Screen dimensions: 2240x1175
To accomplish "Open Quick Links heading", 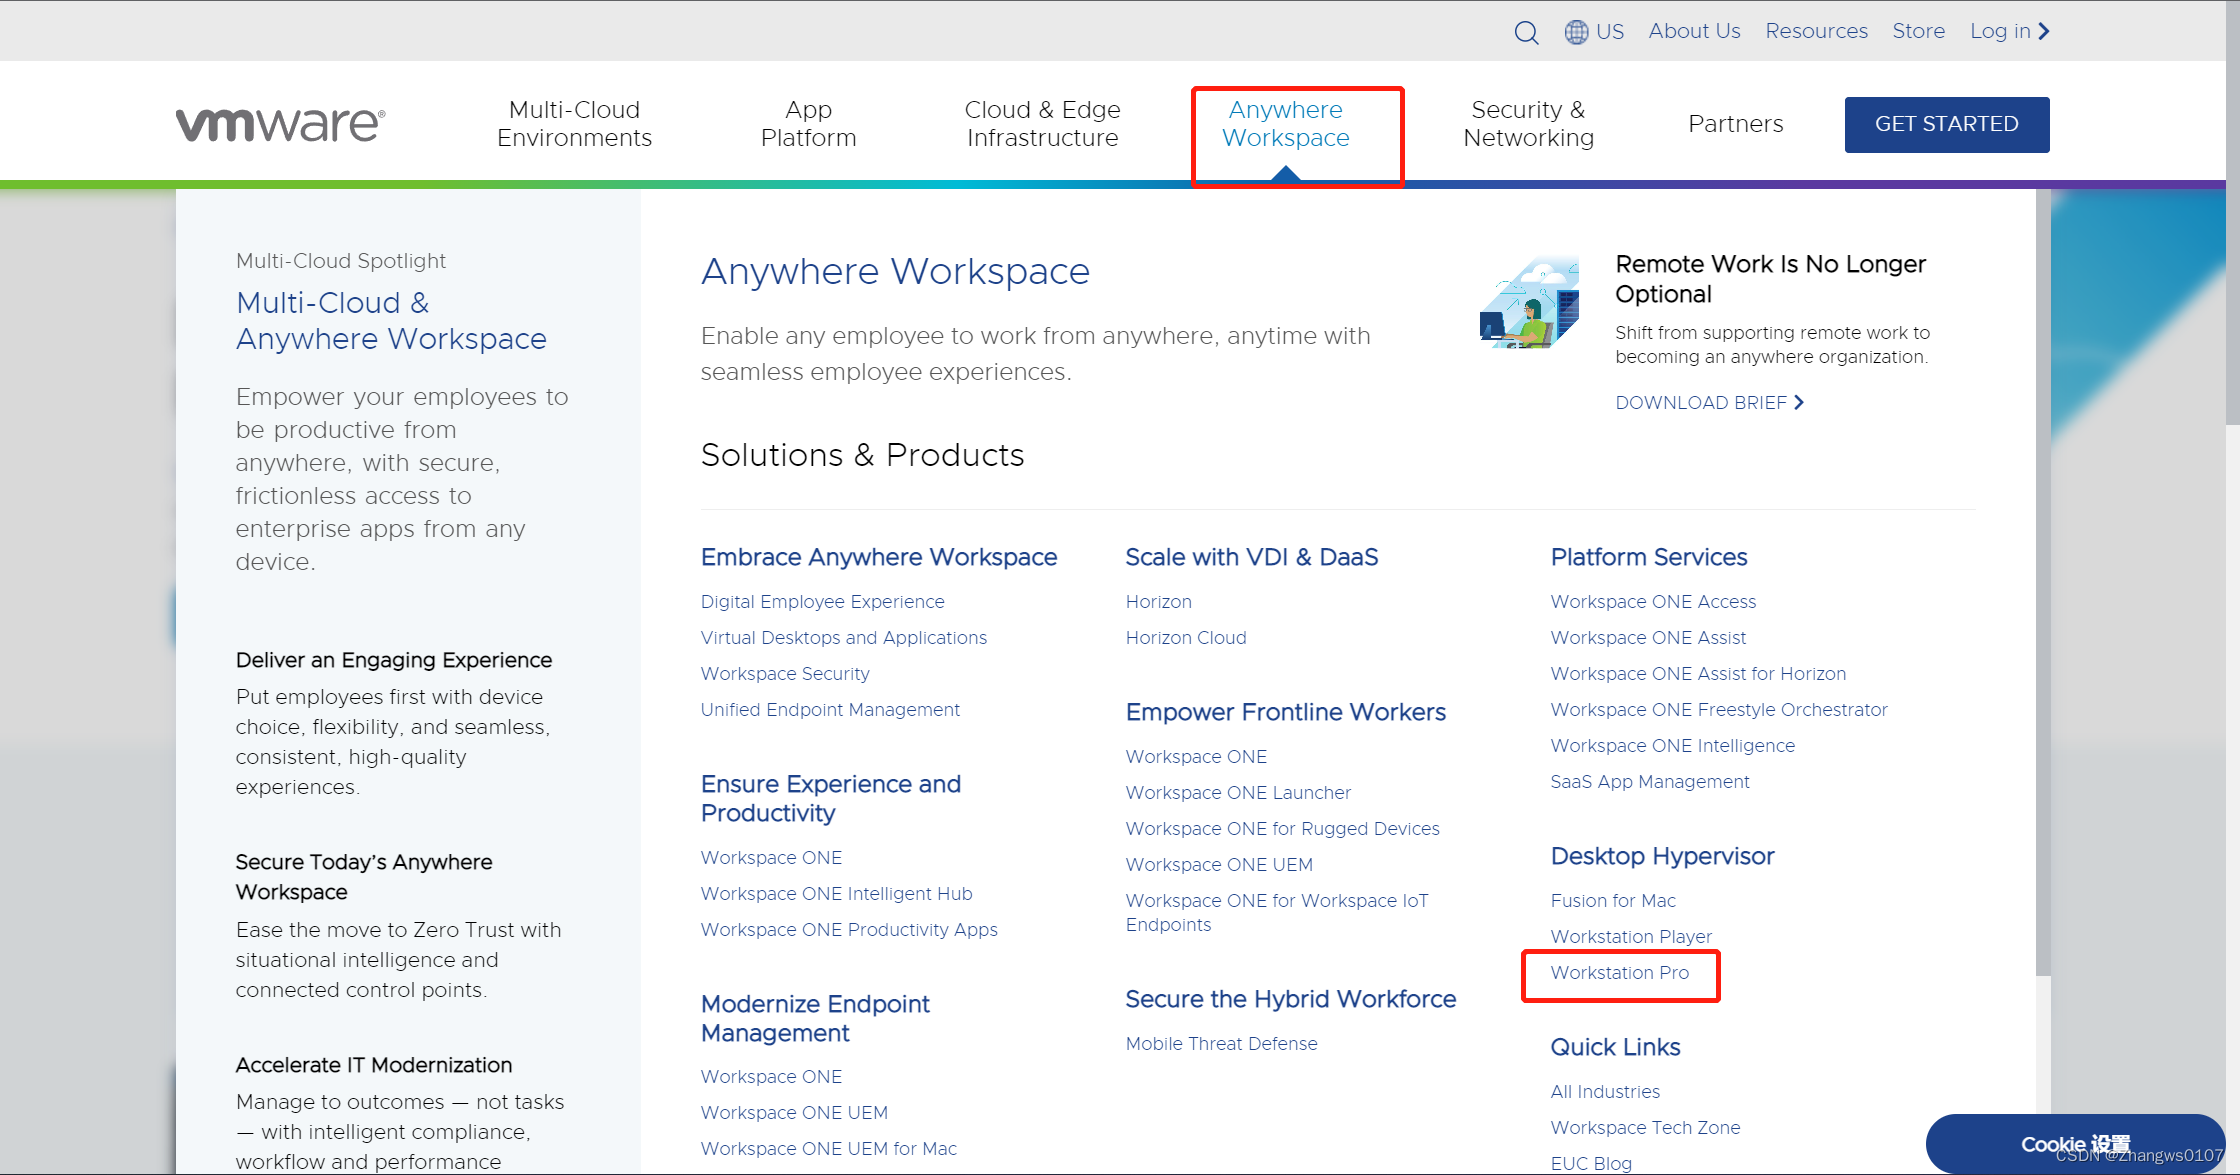I will click(x=1615, y=1047).
